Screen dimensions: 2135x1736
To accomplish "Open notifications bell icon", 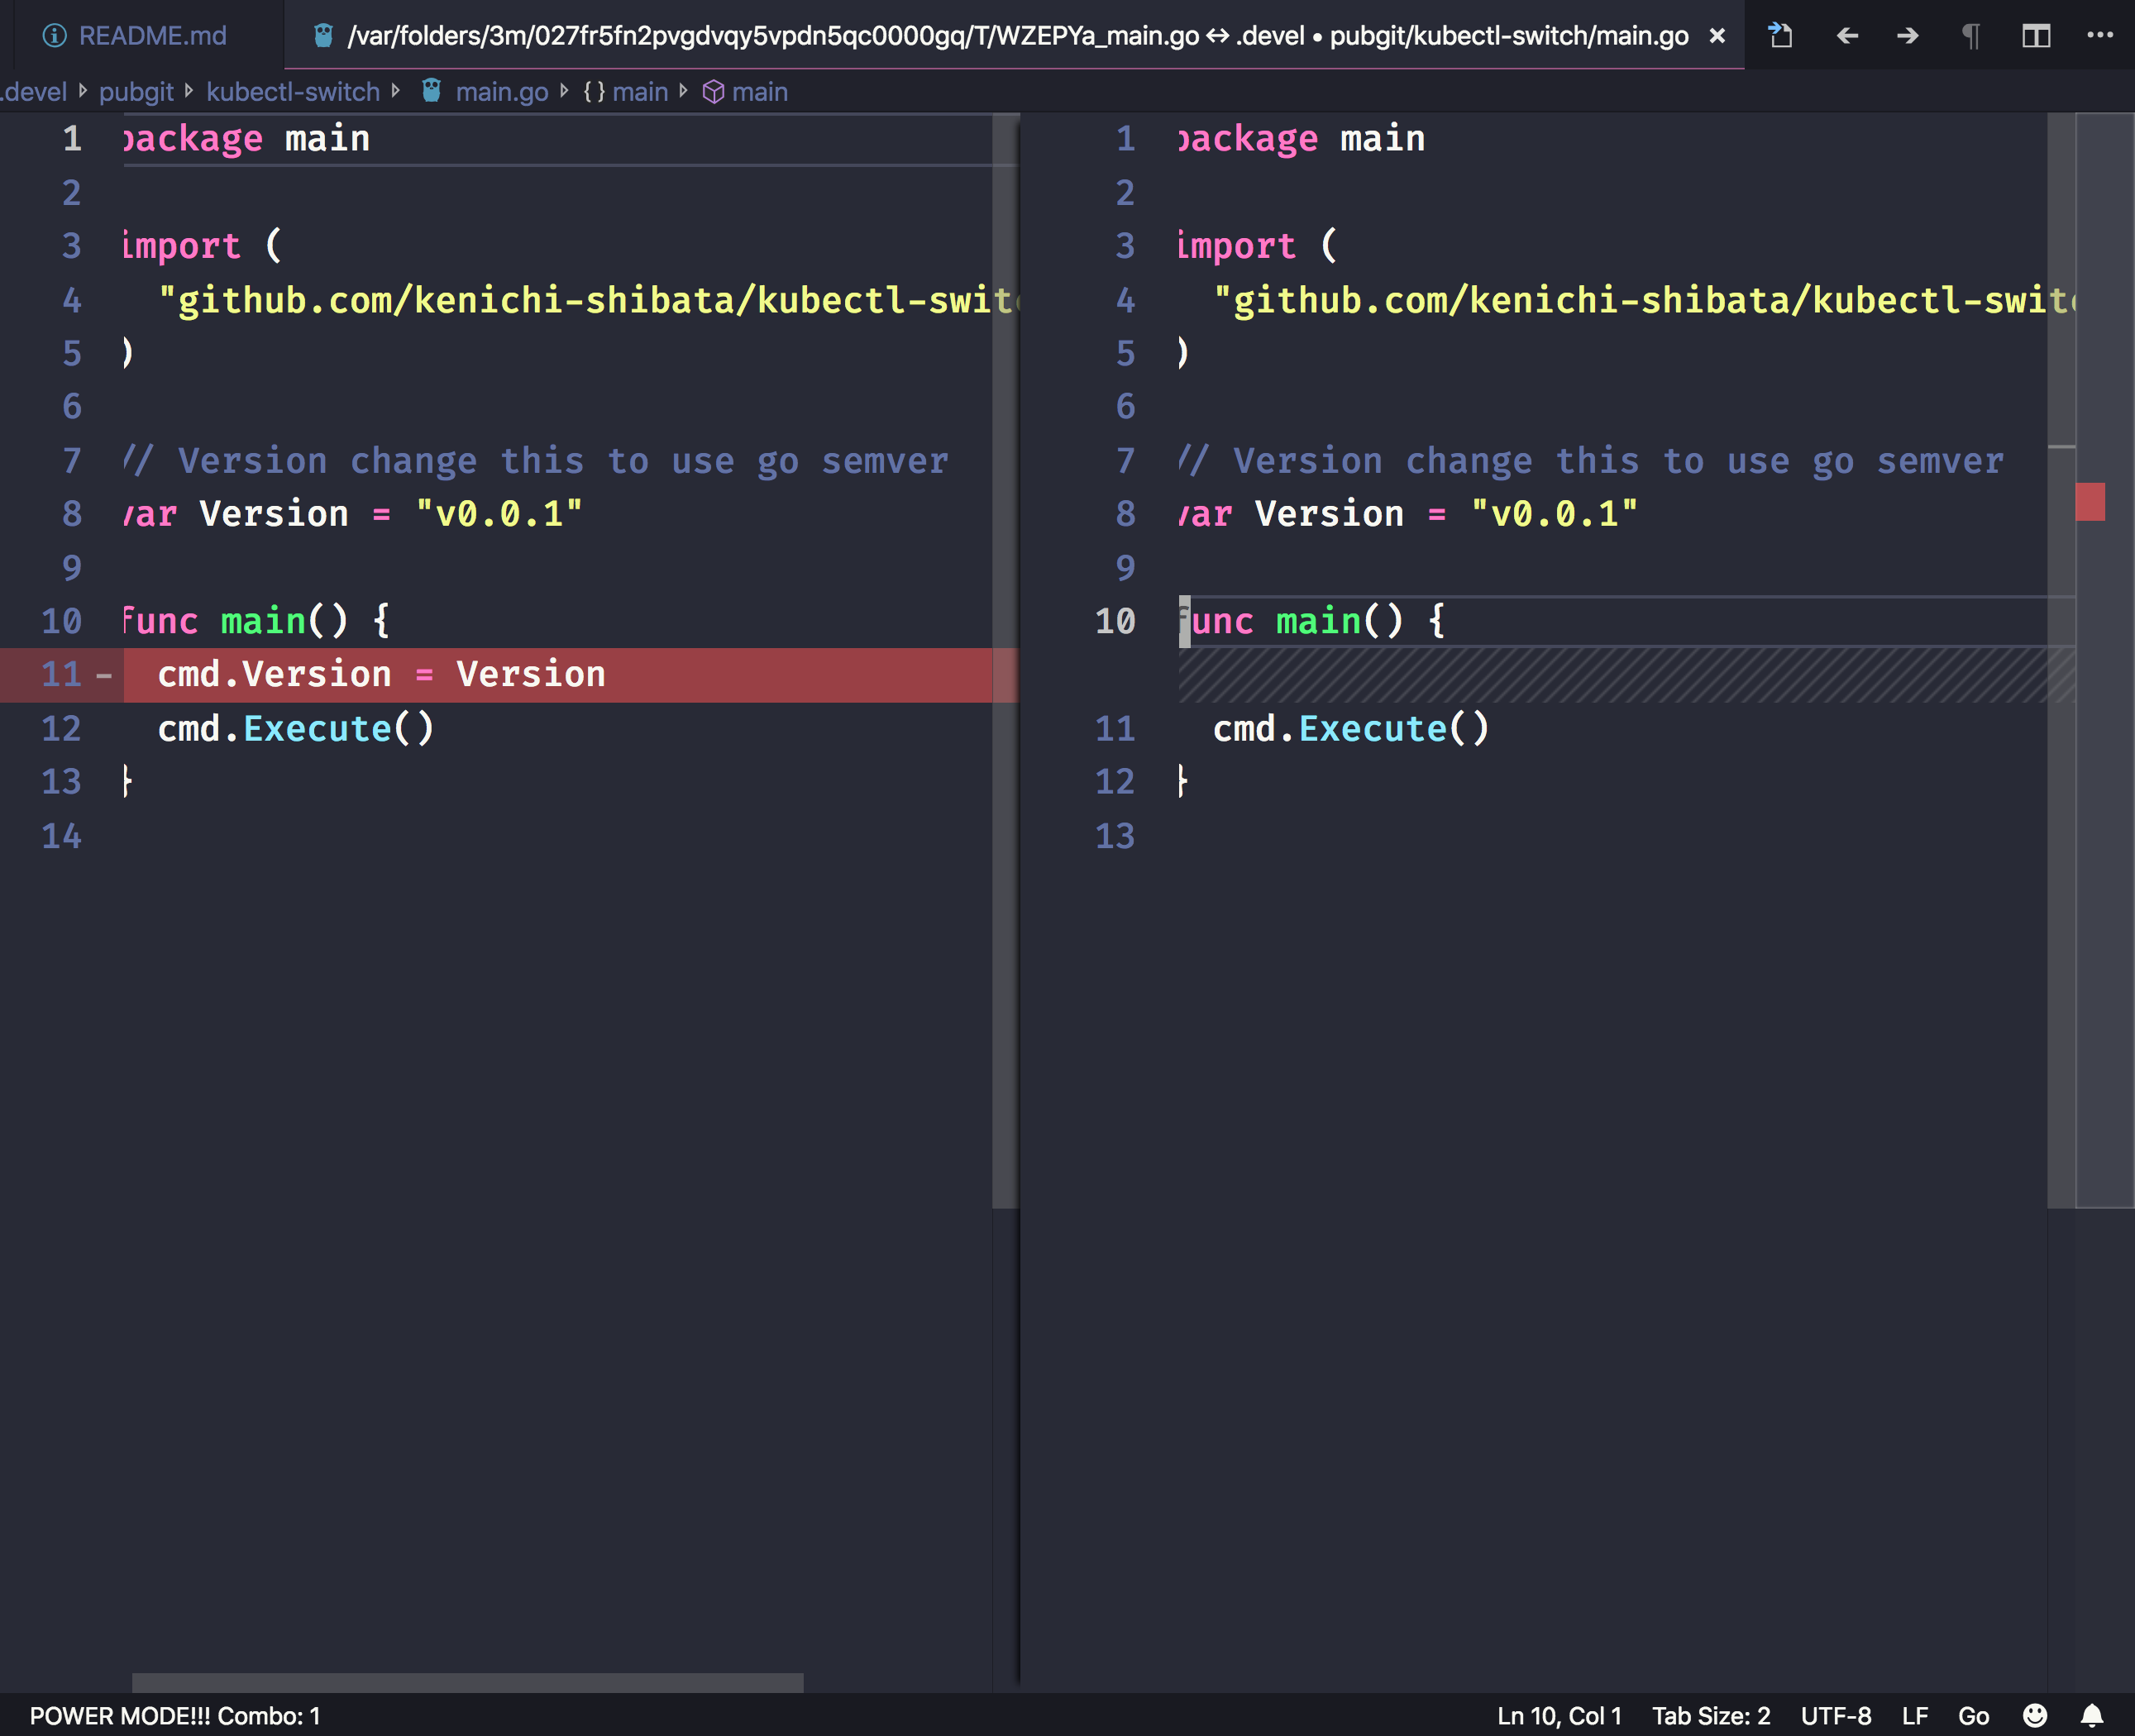I will [2092, 1716].
